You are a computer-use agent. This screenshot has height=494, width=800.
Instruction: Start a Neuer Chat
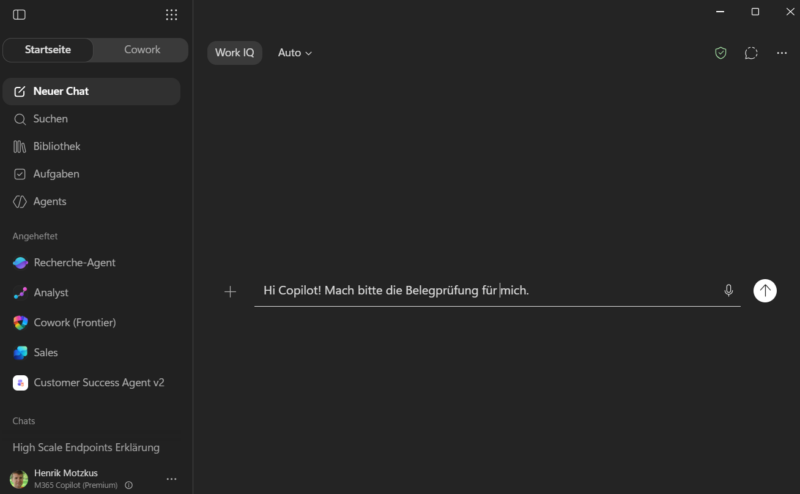click(x=91, y=91)
